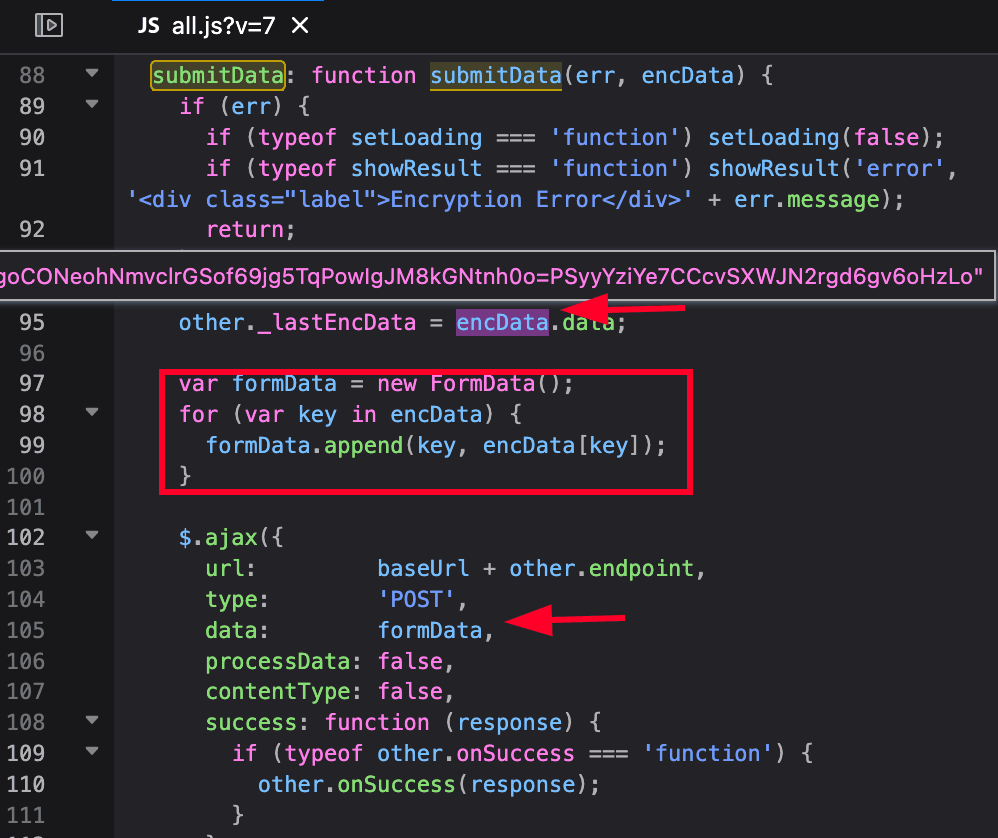Close the all.js?v=7 file tab
998x838 pixels.
click(x=301, y=27)
